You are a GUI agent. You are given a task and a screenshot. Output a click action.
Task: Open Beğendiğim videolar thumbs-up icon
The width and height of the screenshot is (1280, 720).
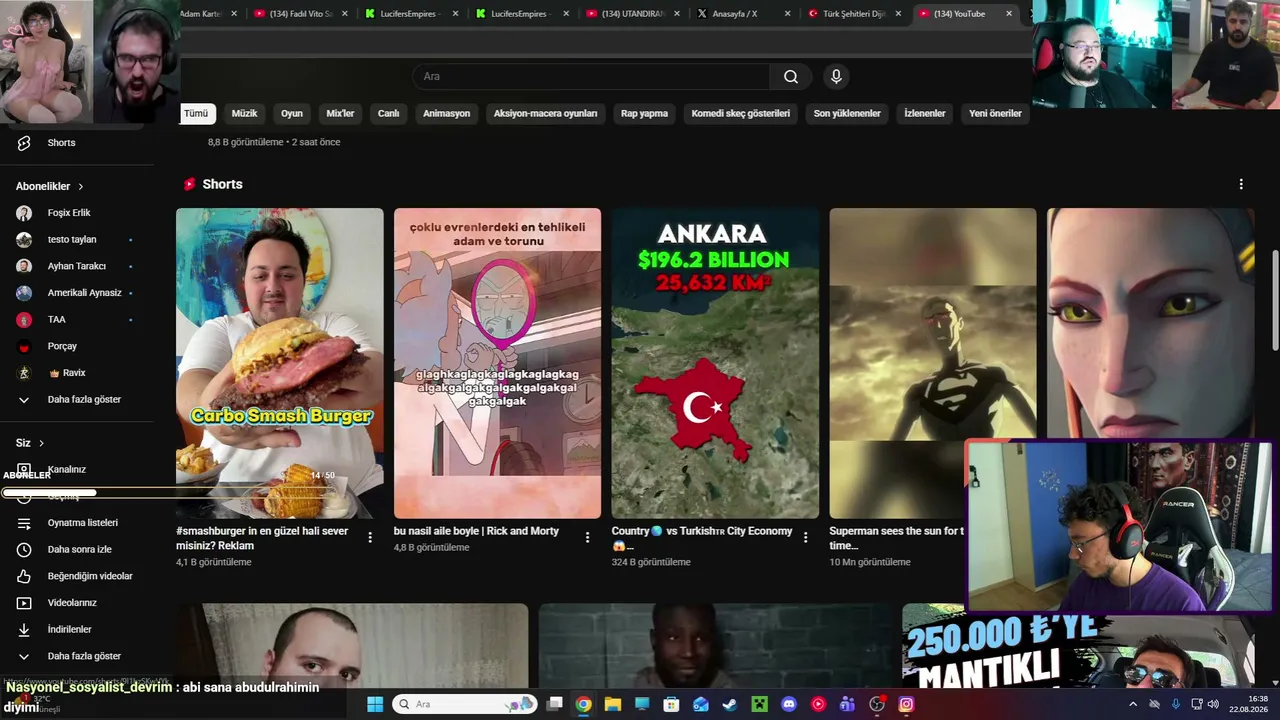(24, 576)
